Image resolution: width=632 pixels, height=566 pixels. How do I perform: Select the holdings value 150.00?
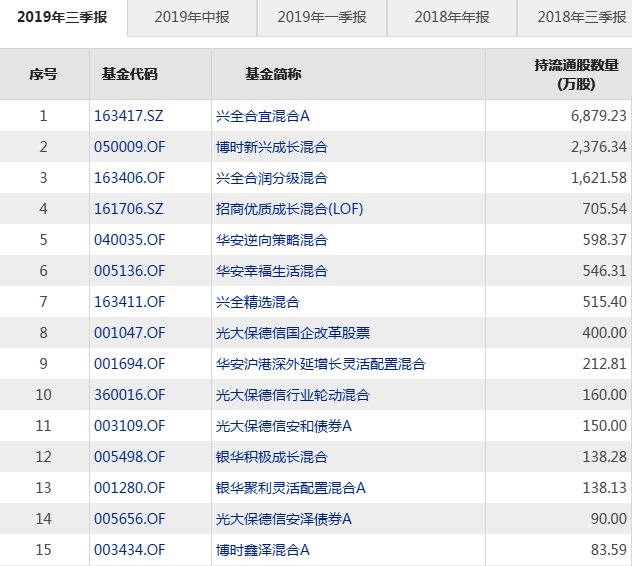605,426
